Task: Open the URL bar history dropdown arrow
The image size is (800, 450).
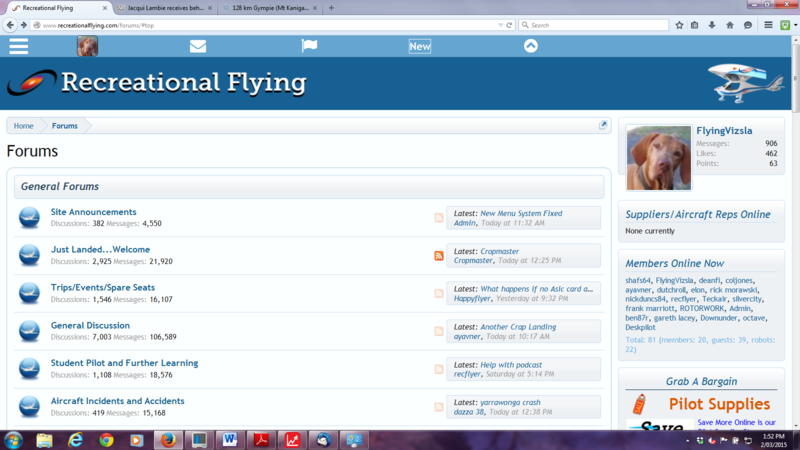Action: tap(500, 25)
